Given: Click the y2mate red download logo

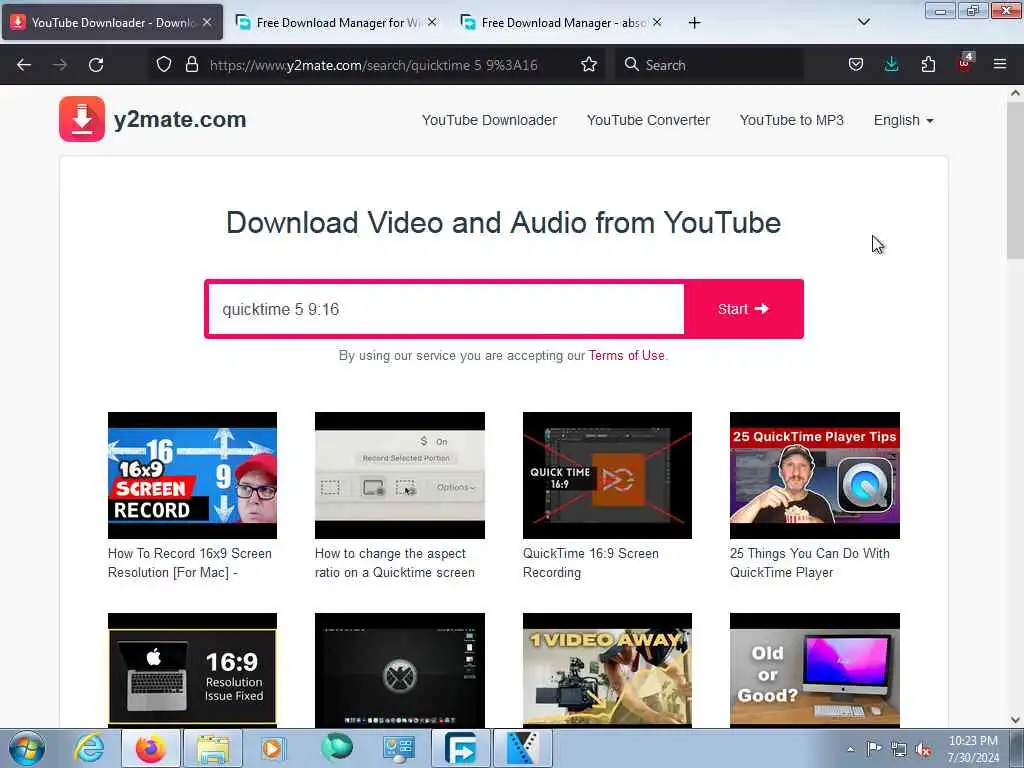Looking at the screenshot, I should [82, 119].
